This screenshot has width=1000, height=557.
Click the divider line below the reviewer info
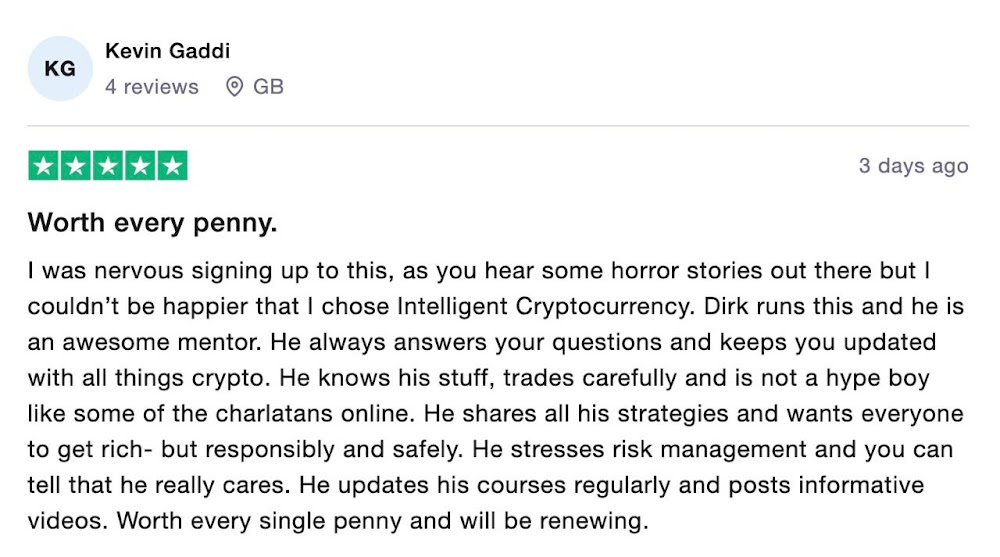tap(498, 126)
